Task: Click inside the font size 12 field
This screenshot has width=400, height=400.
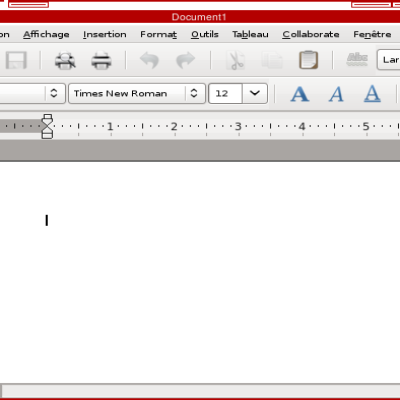Action: (225, 93)
